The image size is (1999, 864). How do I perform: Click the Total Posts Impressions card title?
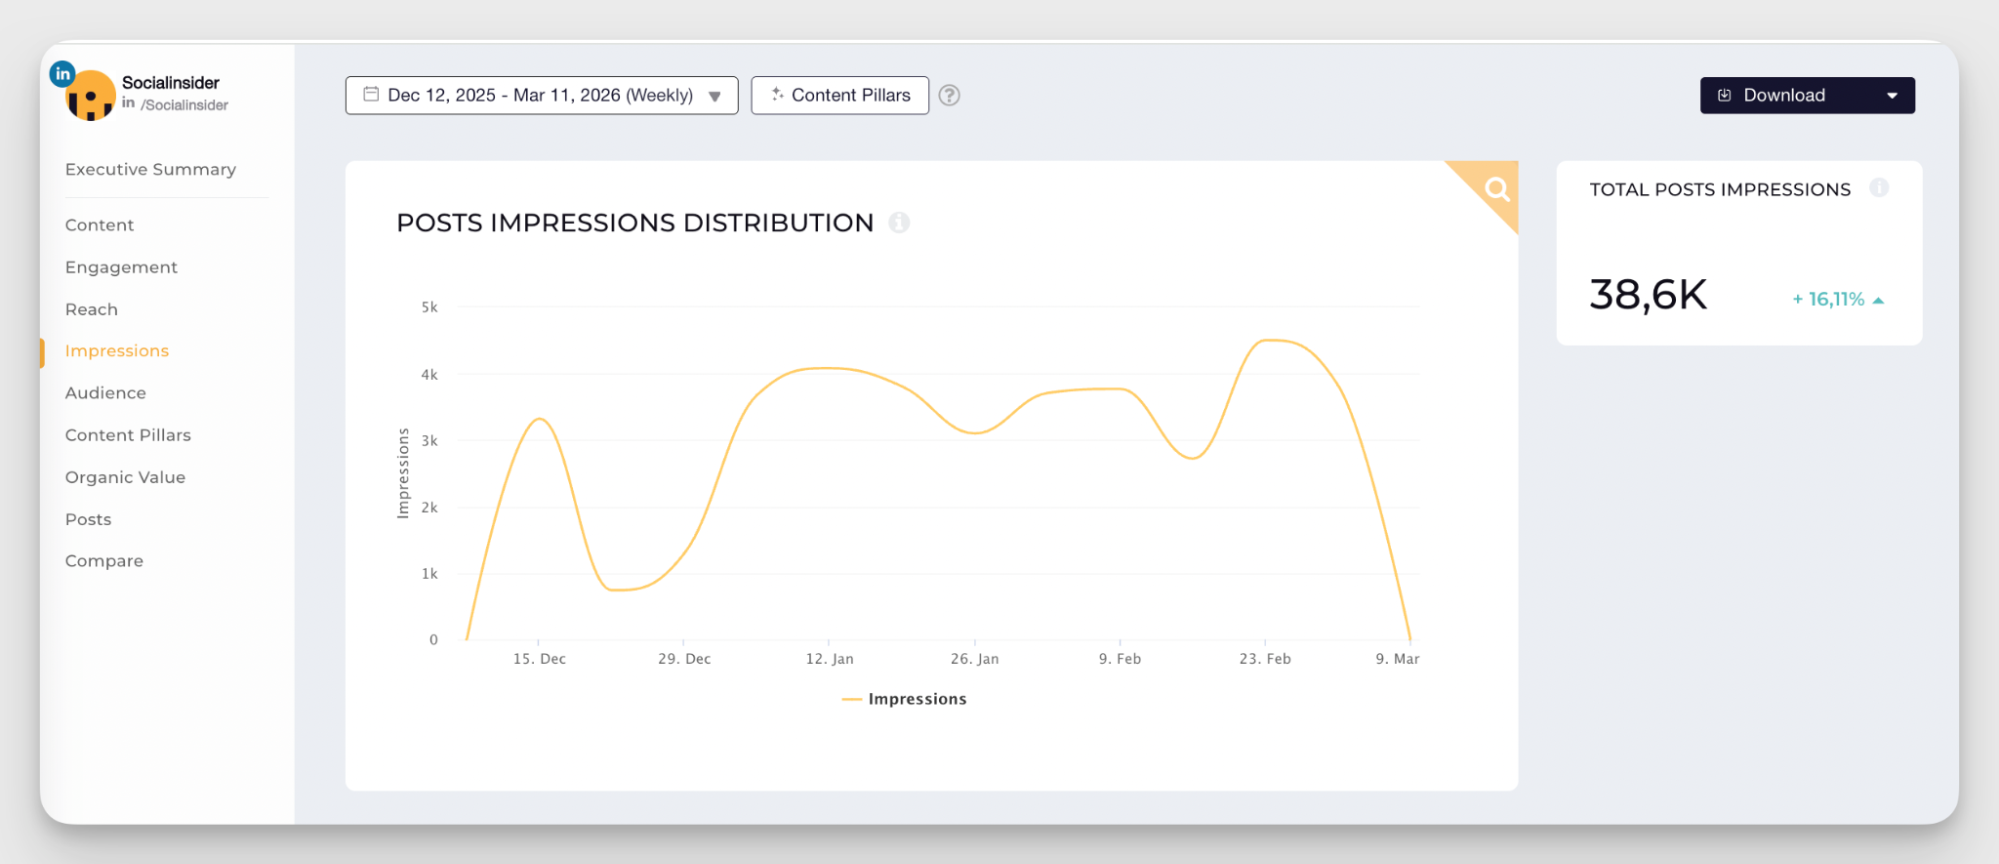coord(1720,189)
